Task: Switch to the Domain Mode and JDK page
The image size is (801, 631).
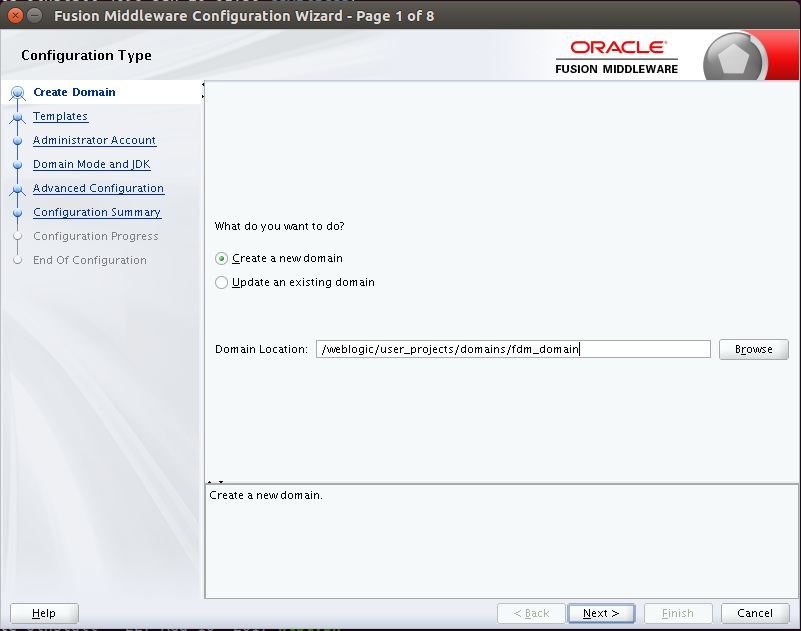Action: pyautogui.click(x=91, y=164)
